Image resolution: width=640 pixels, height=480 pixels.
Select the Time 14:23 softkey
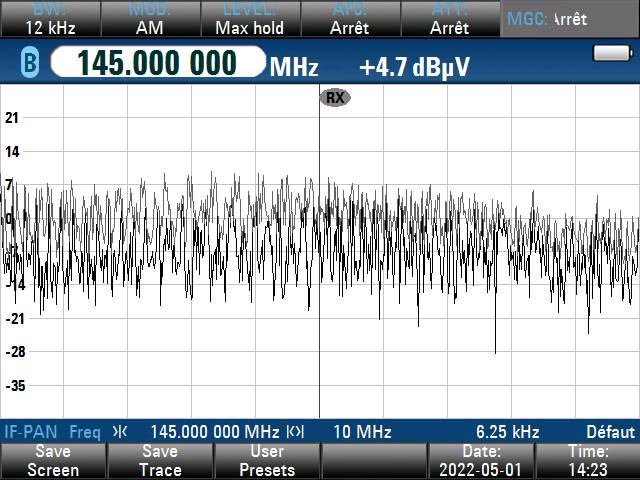[588, 461]
